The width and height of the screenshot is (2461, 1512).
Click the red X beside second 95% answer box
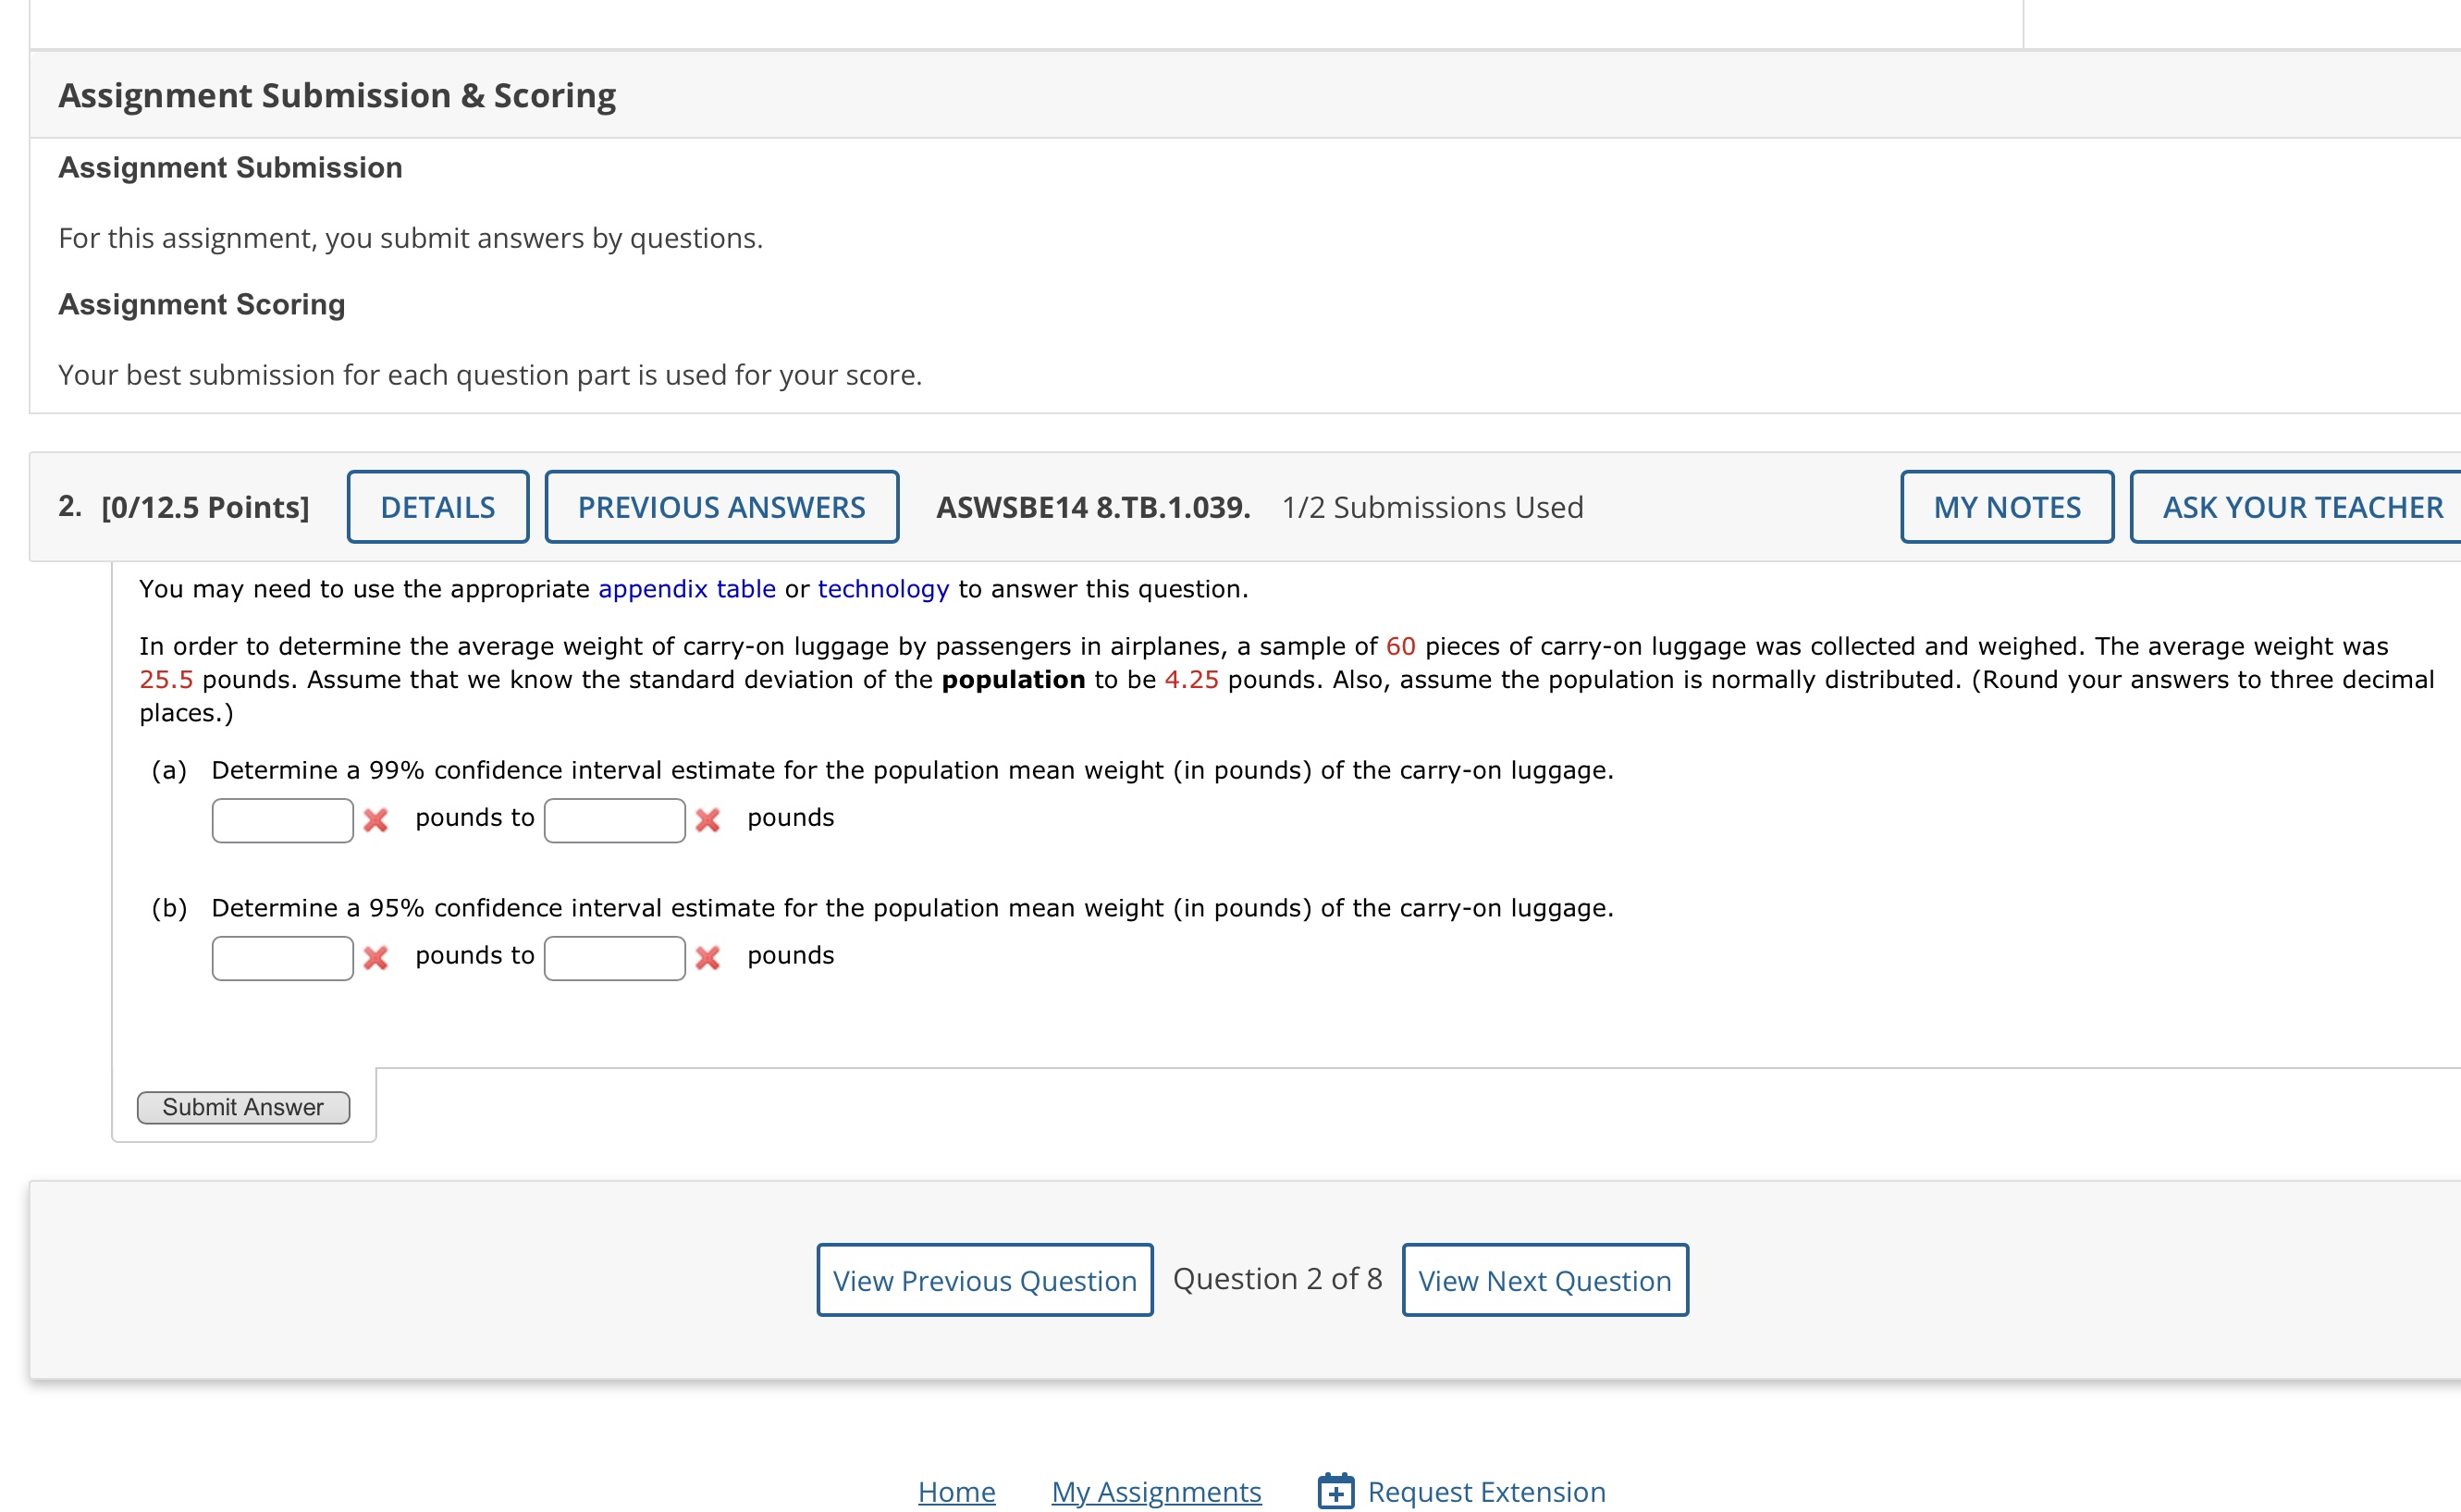tap(708, 957)
